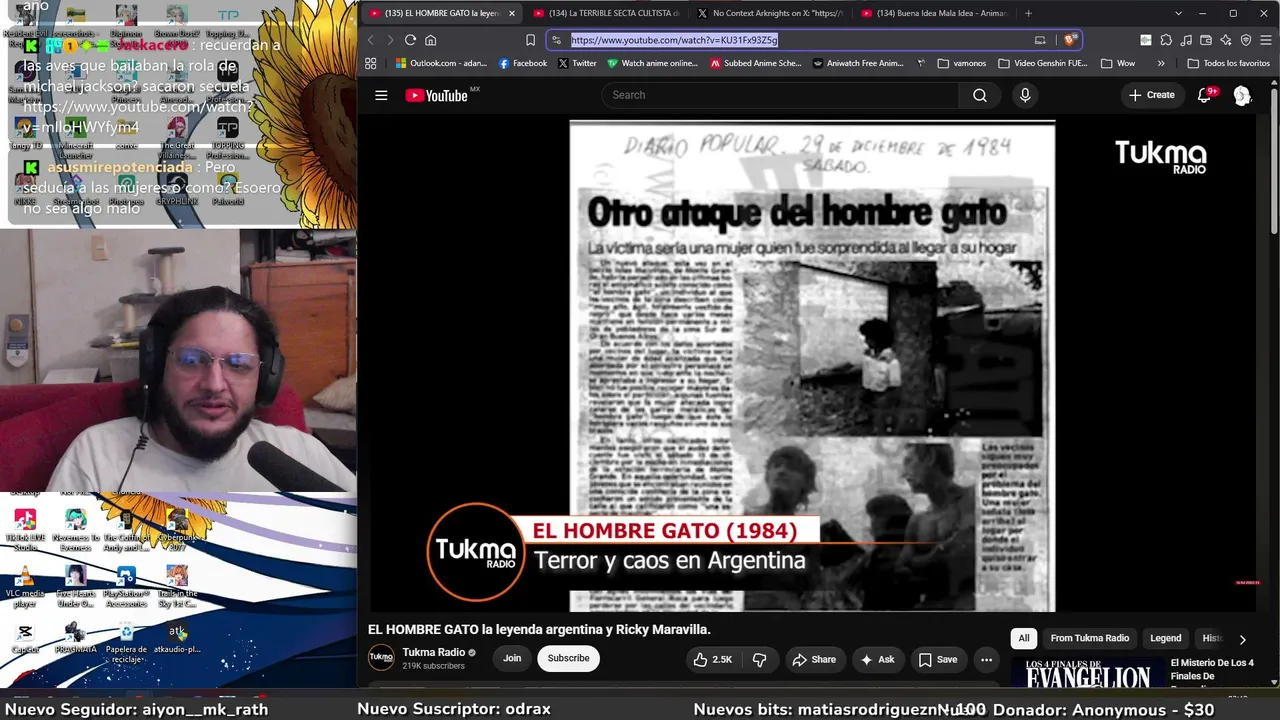Close the EL HOMBRE GATO tab

click(x=512, y=13)
